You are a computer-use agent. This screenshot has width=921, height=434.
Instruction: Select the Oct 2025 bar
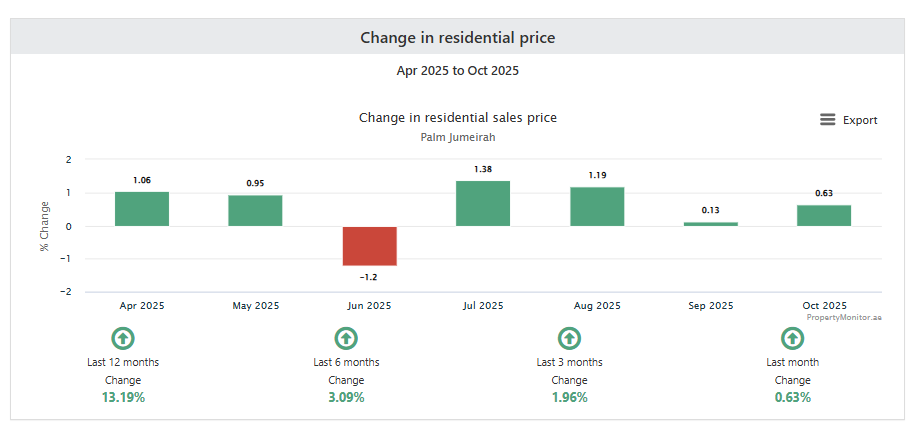click(824, 215)
